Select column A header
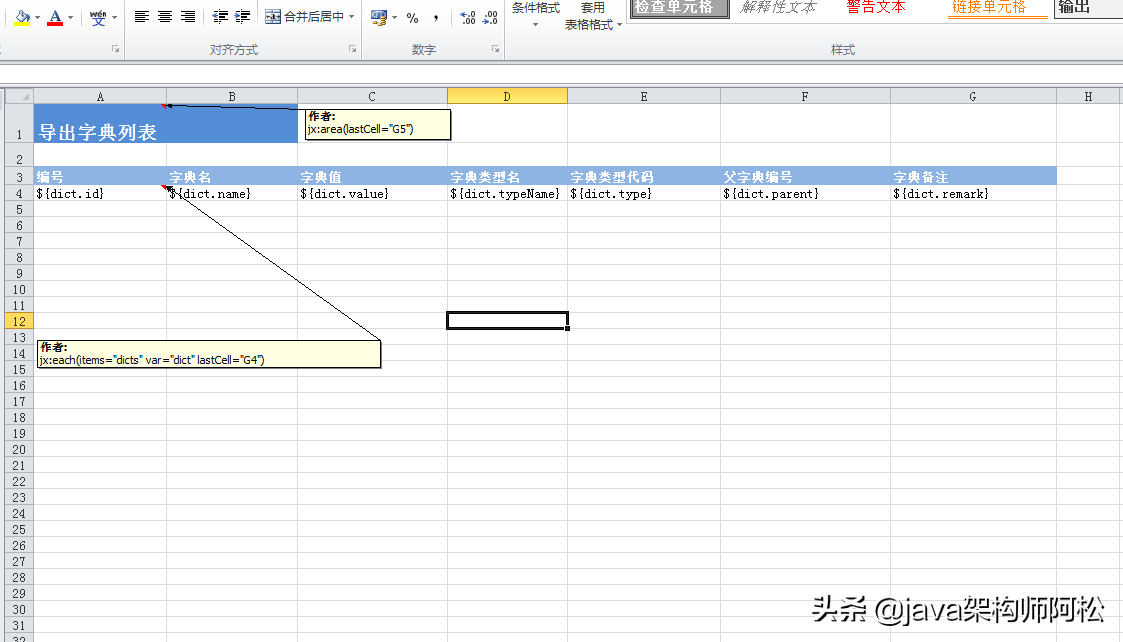Image resolution: width=1123 pixels, height=642 pixels. [x=100, y=96]
